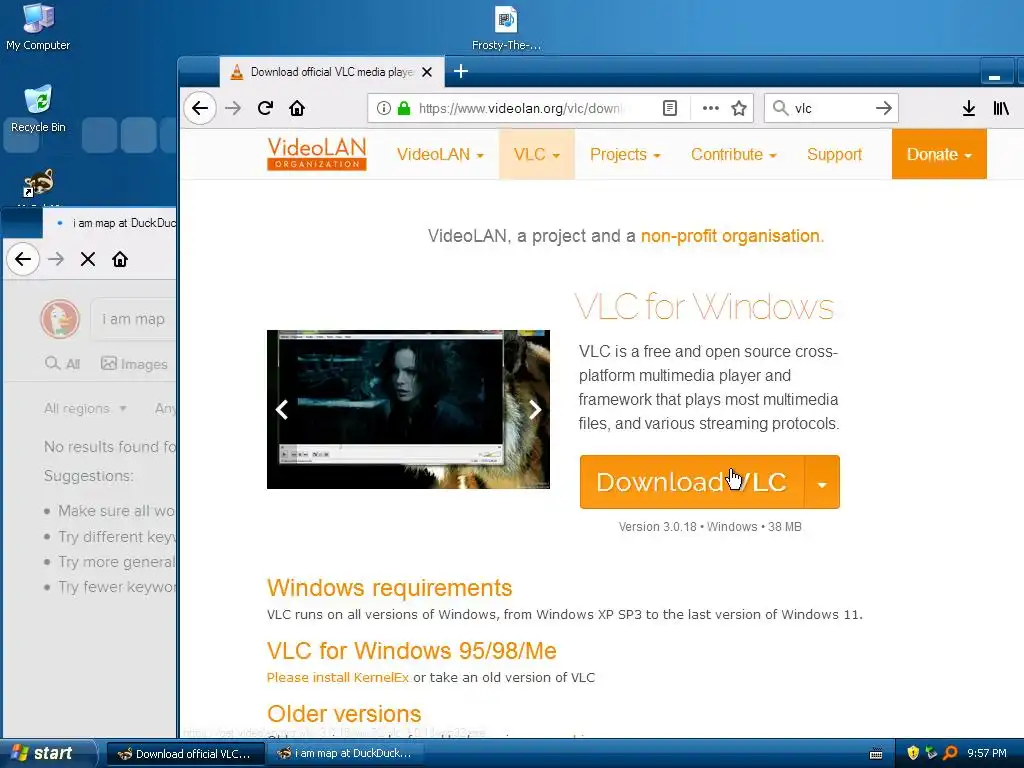1024x768 pixels.
Task: Select the raccoon browser shortcut on desktop
Action: click(x=38, y=184)
